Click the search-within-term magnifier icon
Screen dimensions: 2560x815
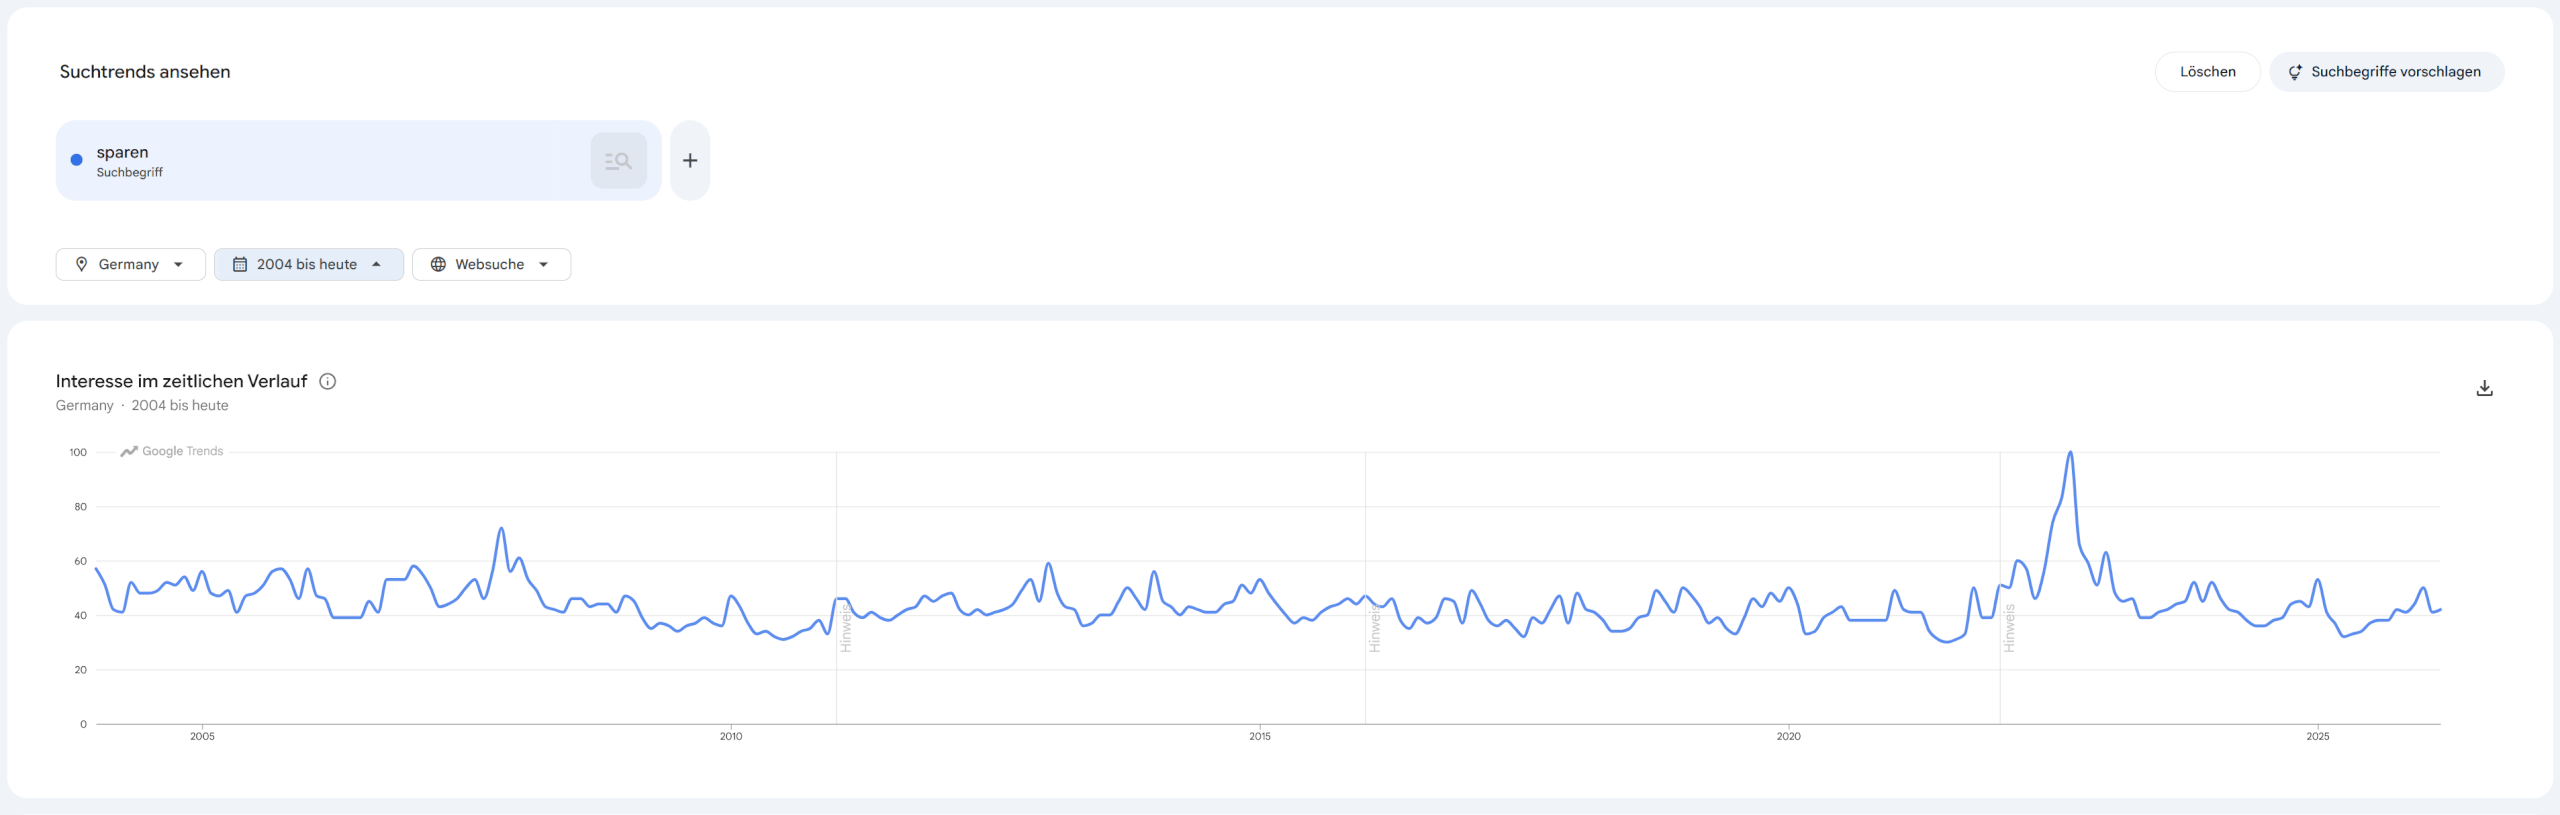618,160
